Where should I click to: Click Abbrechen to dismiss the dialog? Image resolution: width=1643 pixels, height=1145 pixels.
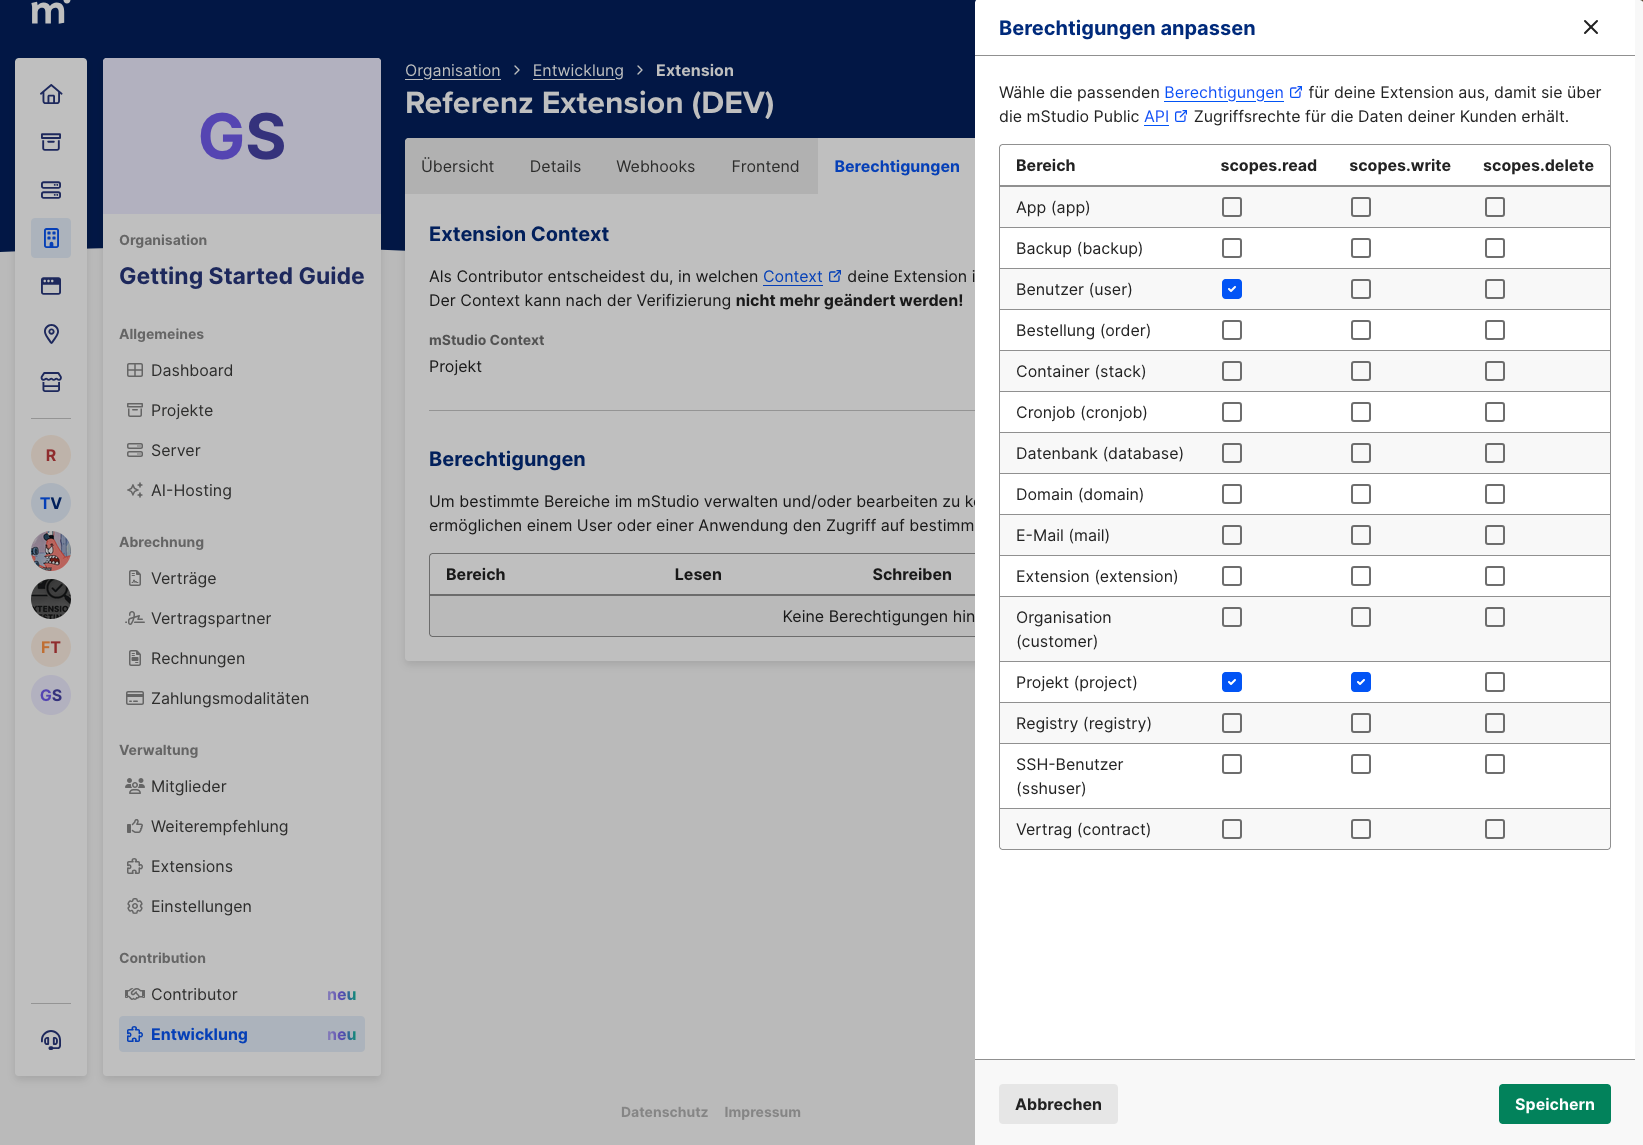tap(1058, 1104)
